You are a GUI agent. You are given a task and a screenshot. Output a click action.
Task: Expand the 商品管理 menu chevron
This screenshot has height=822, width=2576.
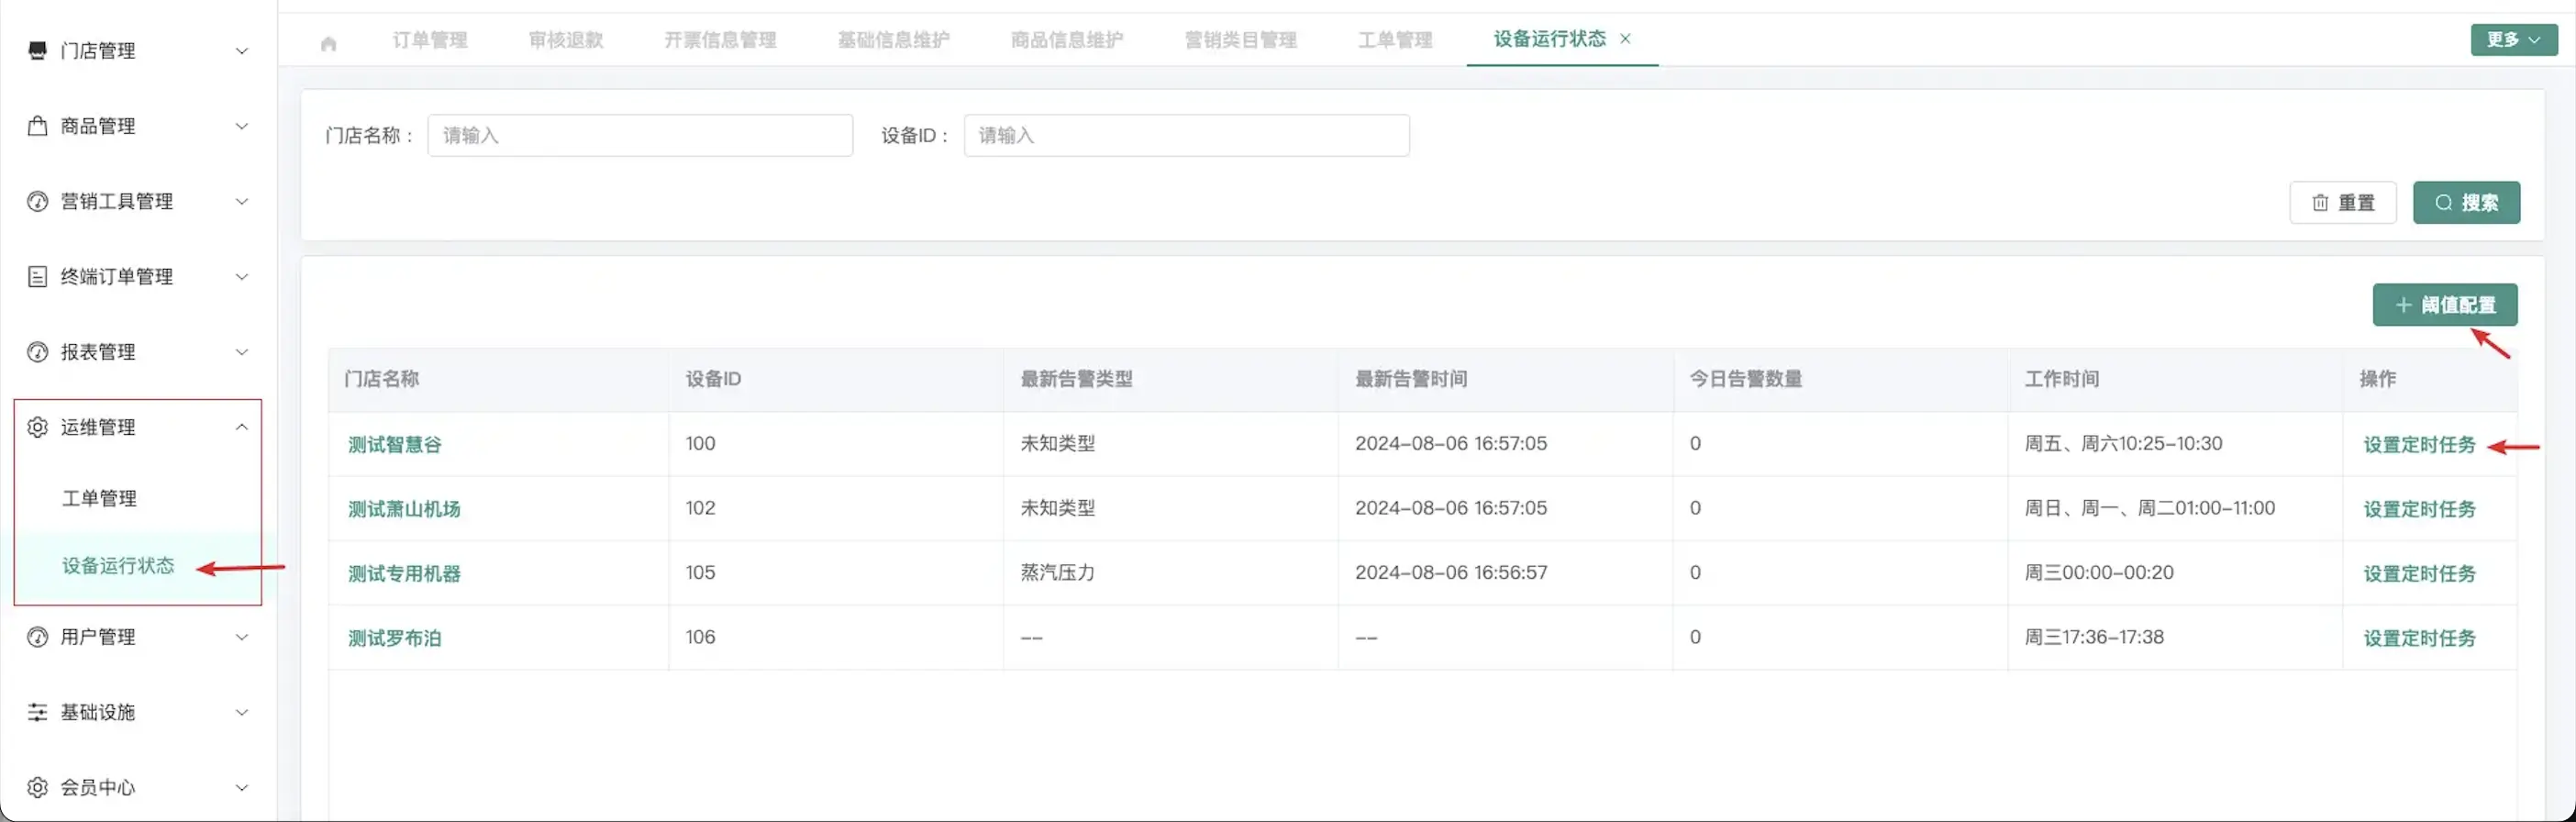tap(242, 126)
